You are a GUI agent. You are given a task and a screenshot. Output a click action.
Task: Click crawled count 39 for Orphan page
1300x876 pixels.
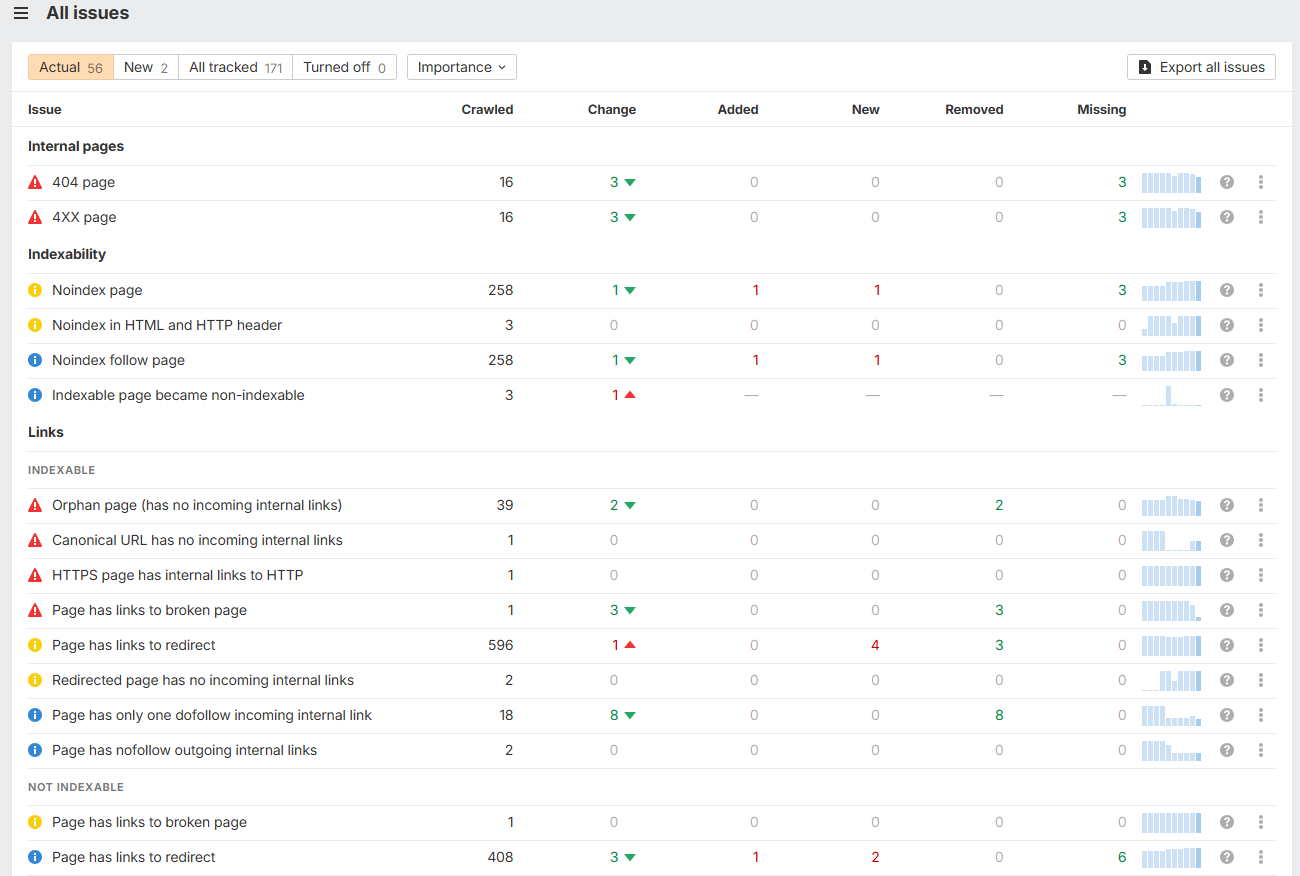click(x=505, y=505)
